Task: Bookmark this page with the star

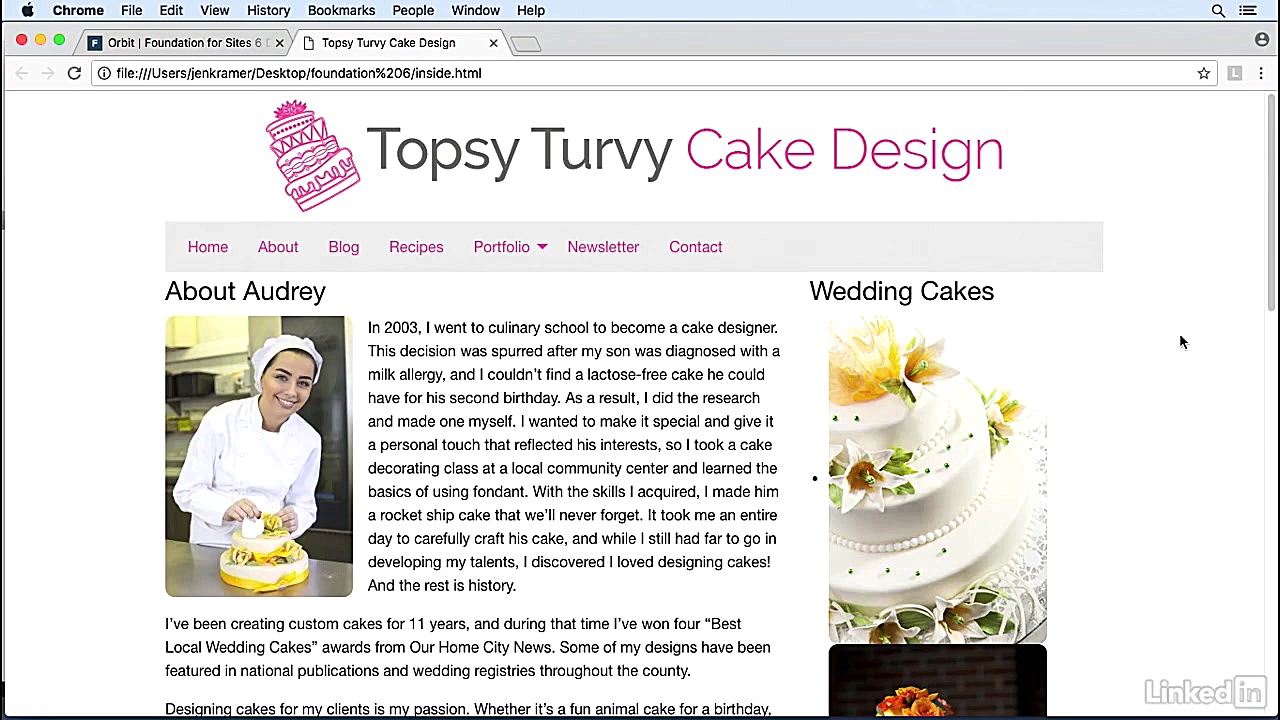Action: 1204,73
